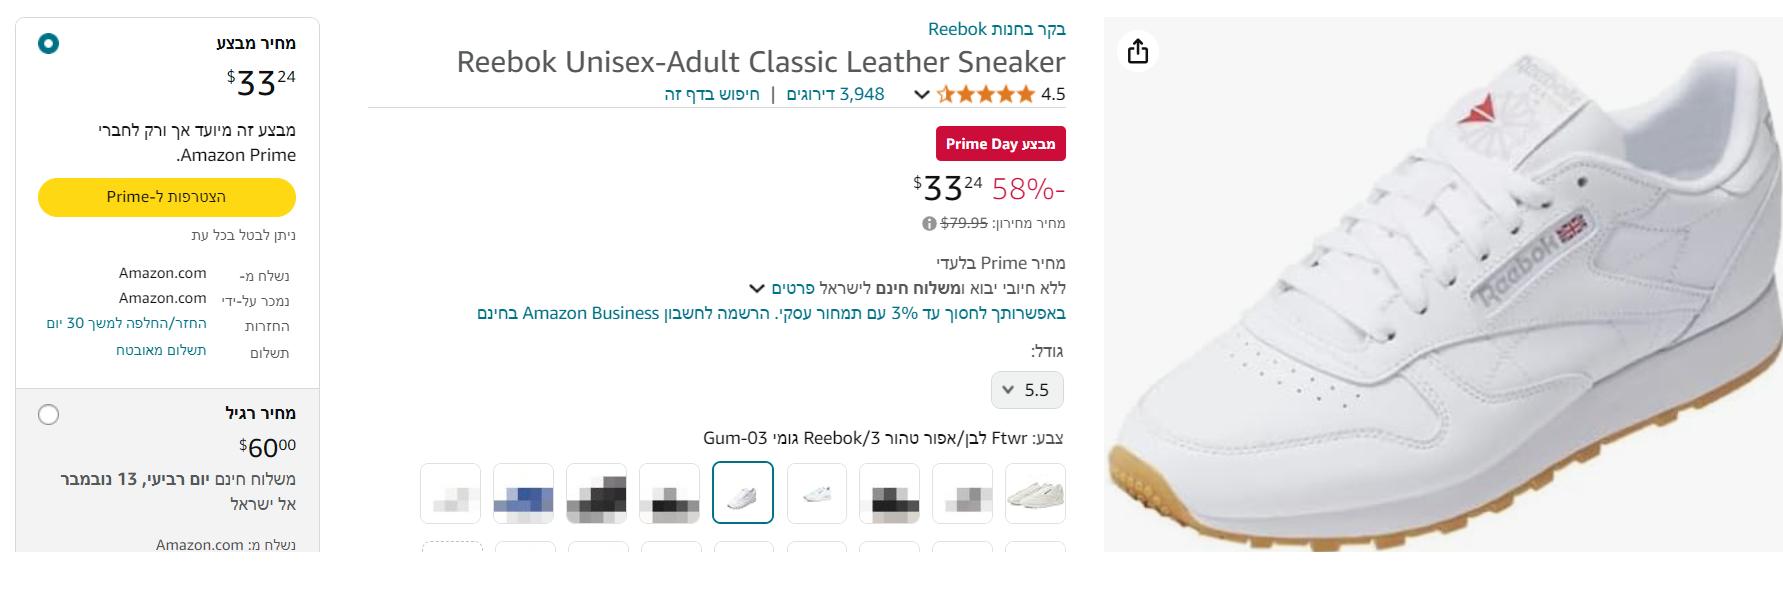The image size is (1783, 597).
Task: Choose the beige pair of sneakers swatch
Action: point(1035,493)
